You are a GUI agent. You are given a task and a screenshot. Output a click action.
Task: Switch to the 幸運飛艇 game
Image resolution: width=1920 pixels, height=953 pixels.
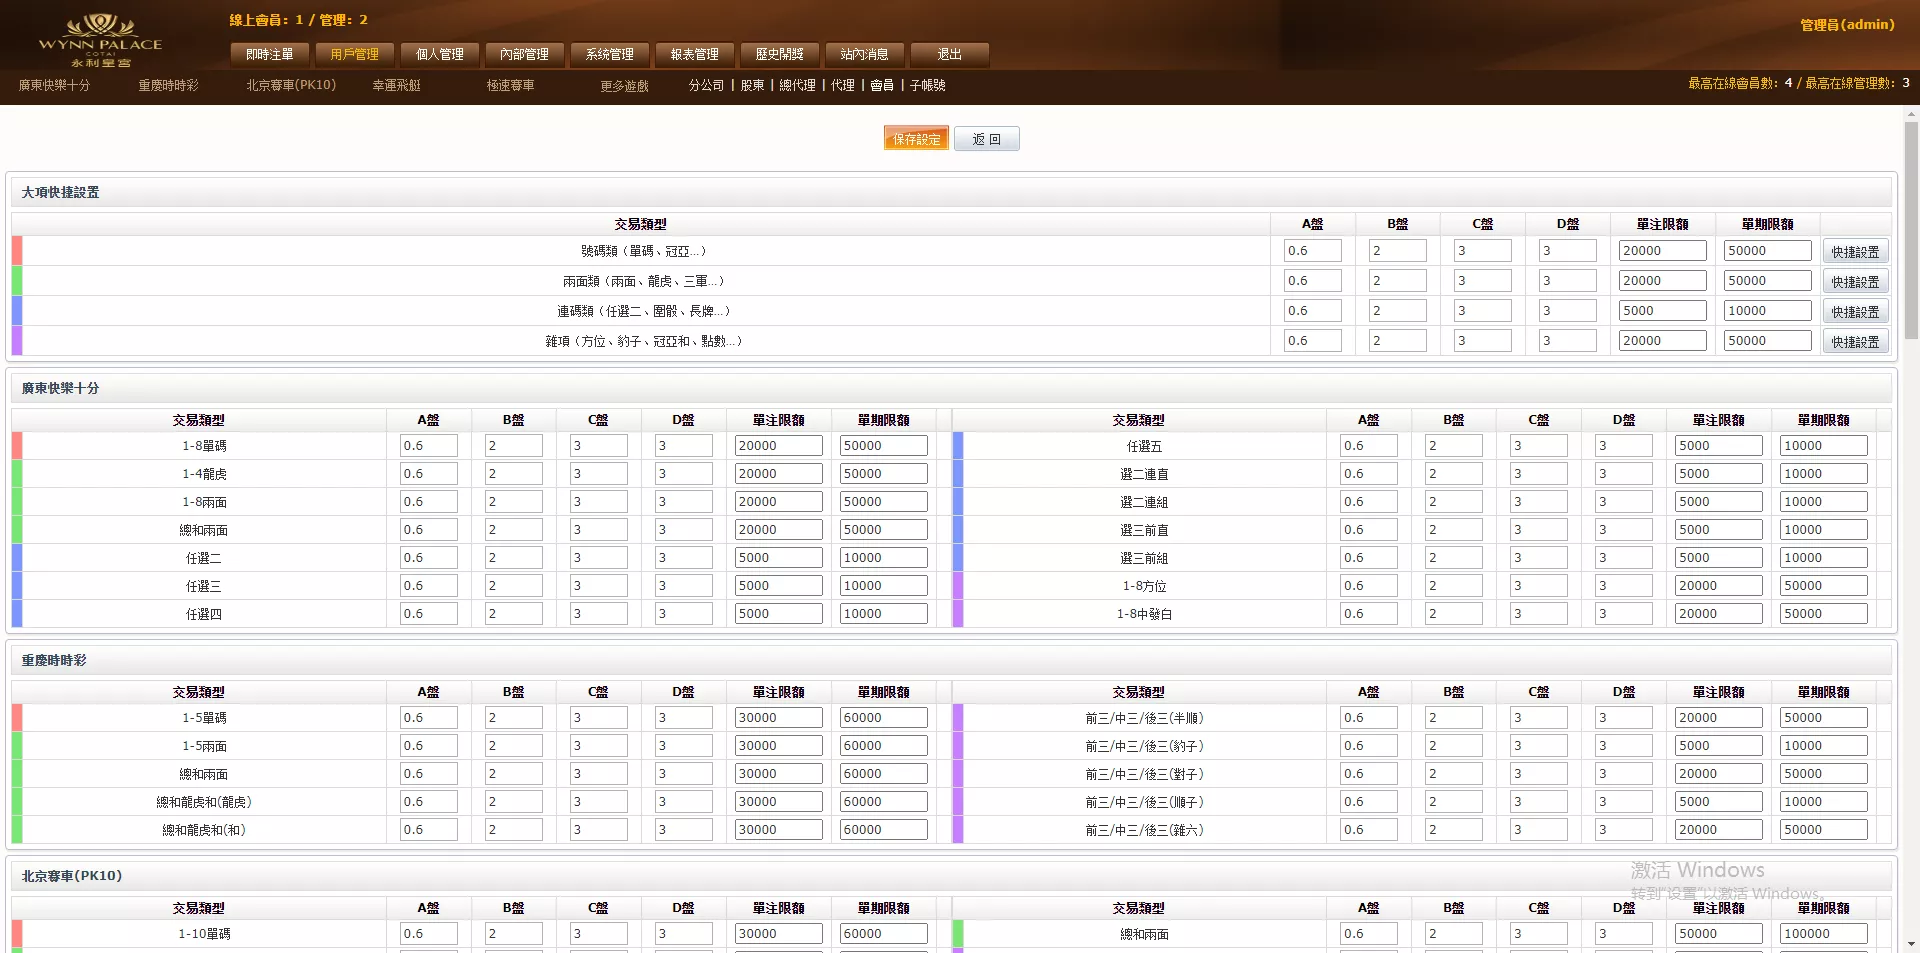point(396,85)
